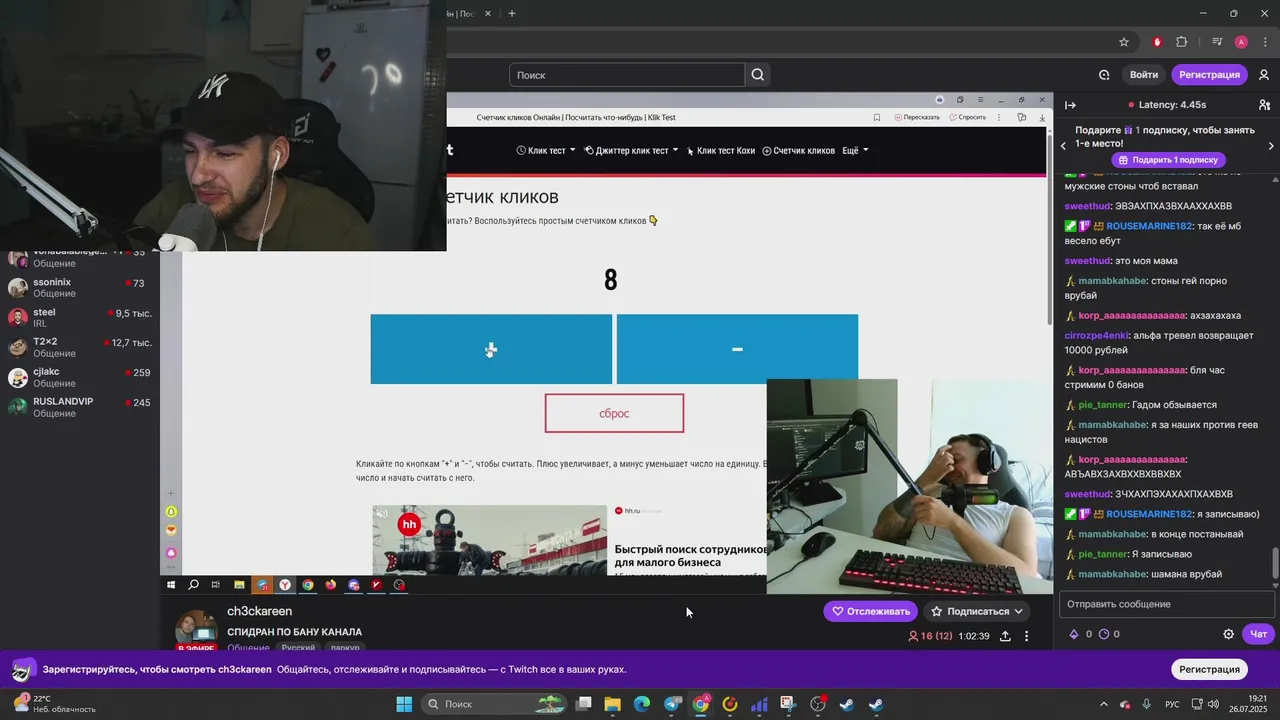Open Chrome new tab with plus icon
The width and height of the screenshot is (1280, 720).
click(x=512, y=13)
